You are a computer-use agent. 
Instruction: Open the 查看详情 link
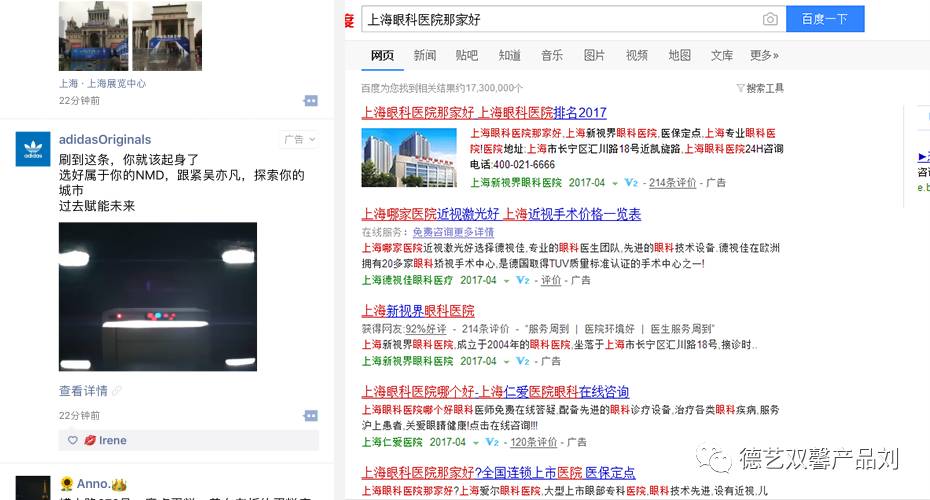click(x=83, y=391)
